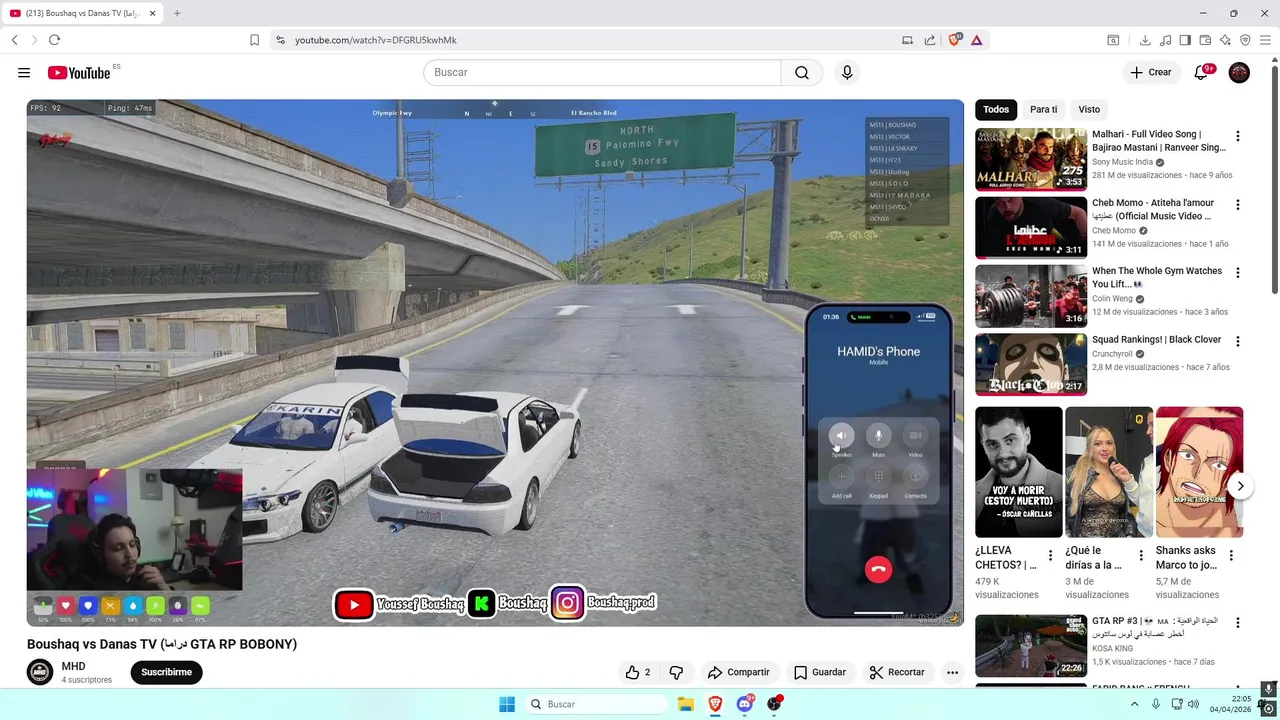Open the GTA RP #3 video thumbnail
Viewport: 1280px width, 720px height.
(1031, 646)
